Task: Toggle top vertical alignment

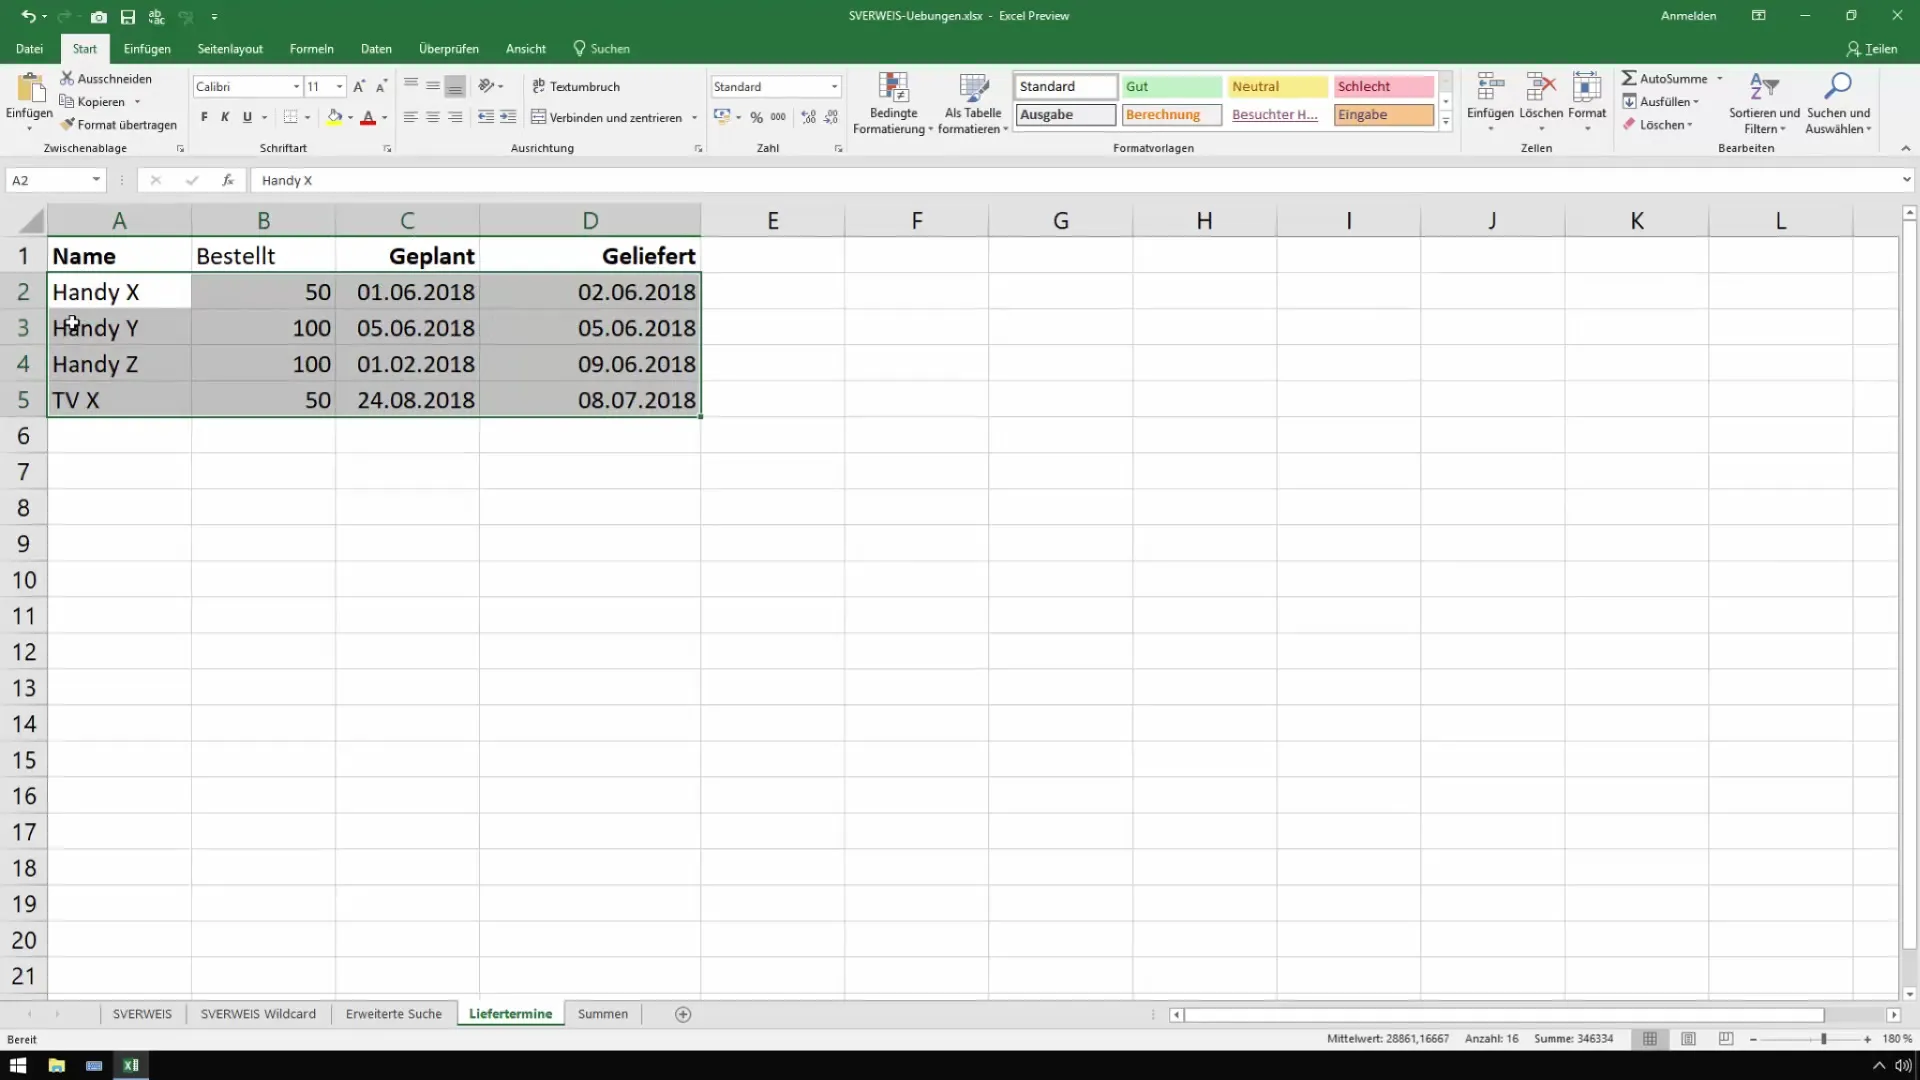Action: click(411, 86)
